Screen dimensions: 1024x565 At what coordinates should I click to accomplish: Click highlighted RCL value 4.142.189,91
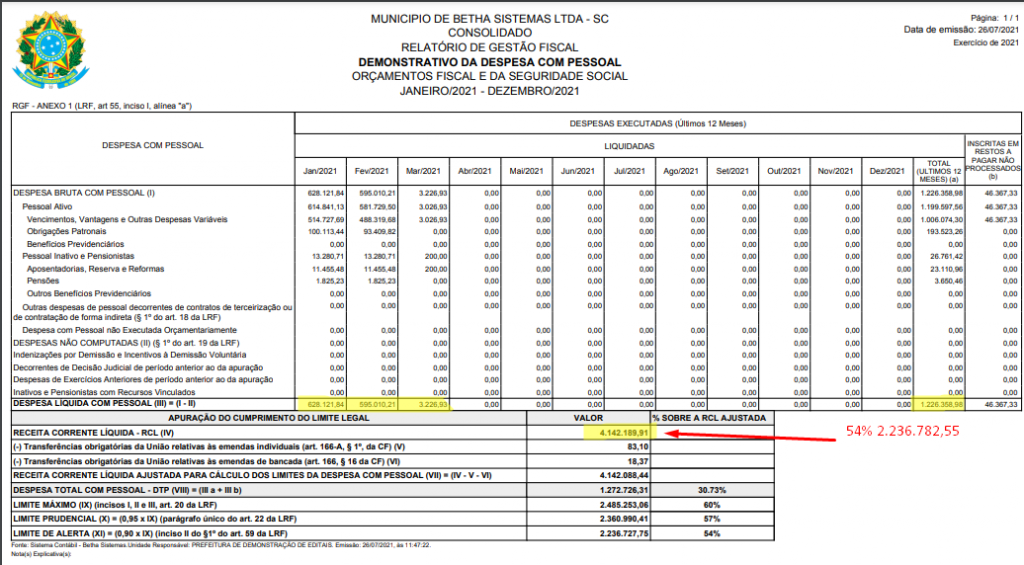[x=617, y=433]
